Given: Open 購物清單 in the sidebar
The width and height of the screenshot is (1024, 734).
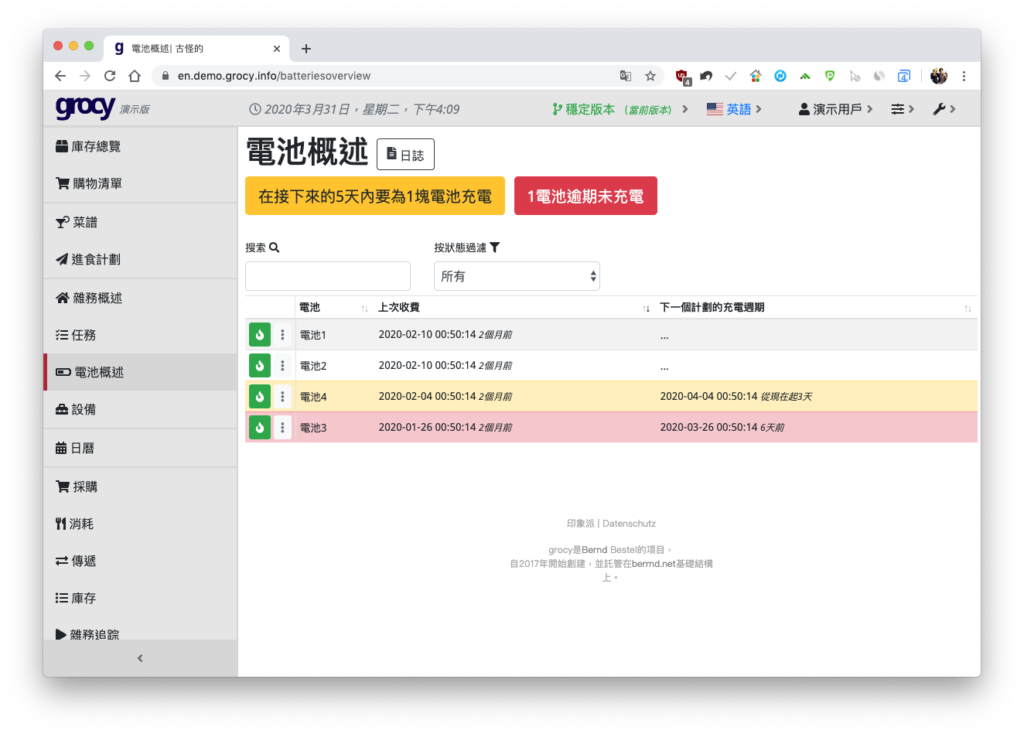Looking at the screenshot, I should click(x=140, y=184).
